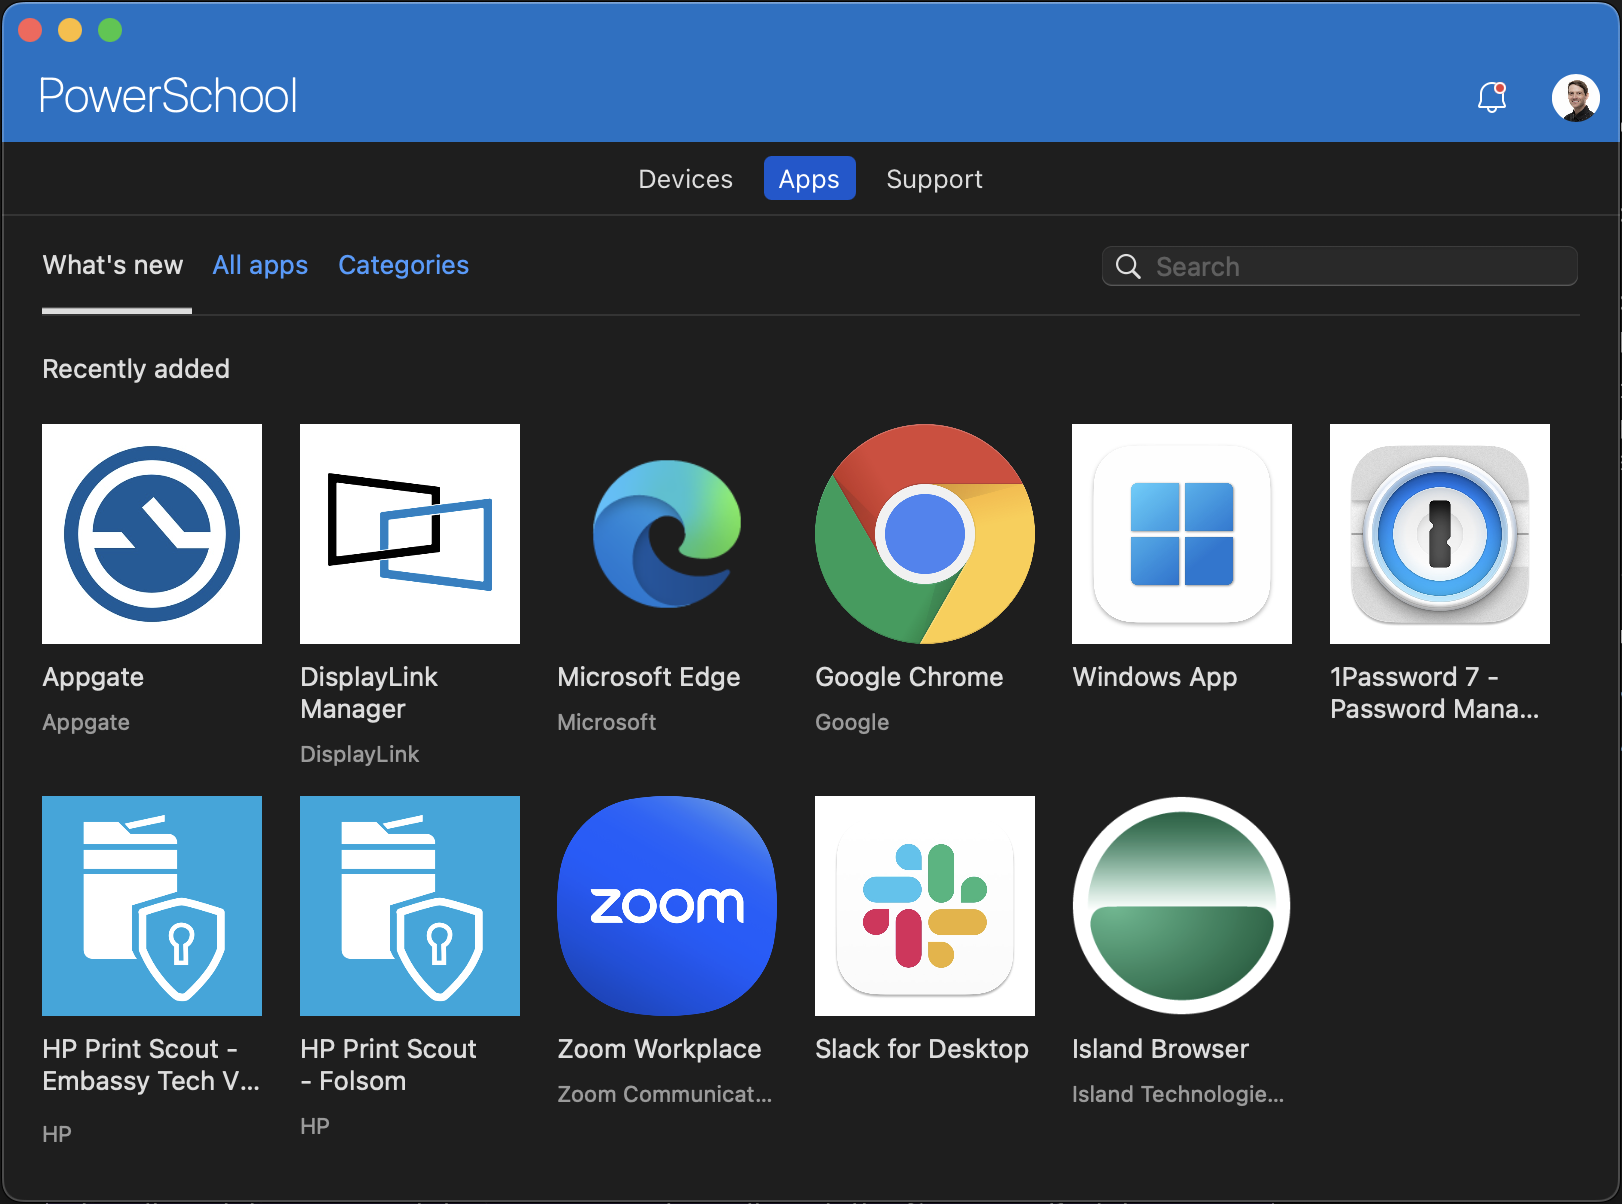This screenshot has width=1622, height=1204.
Task: Click the Island Browser title
Action: (1160, 1049)
